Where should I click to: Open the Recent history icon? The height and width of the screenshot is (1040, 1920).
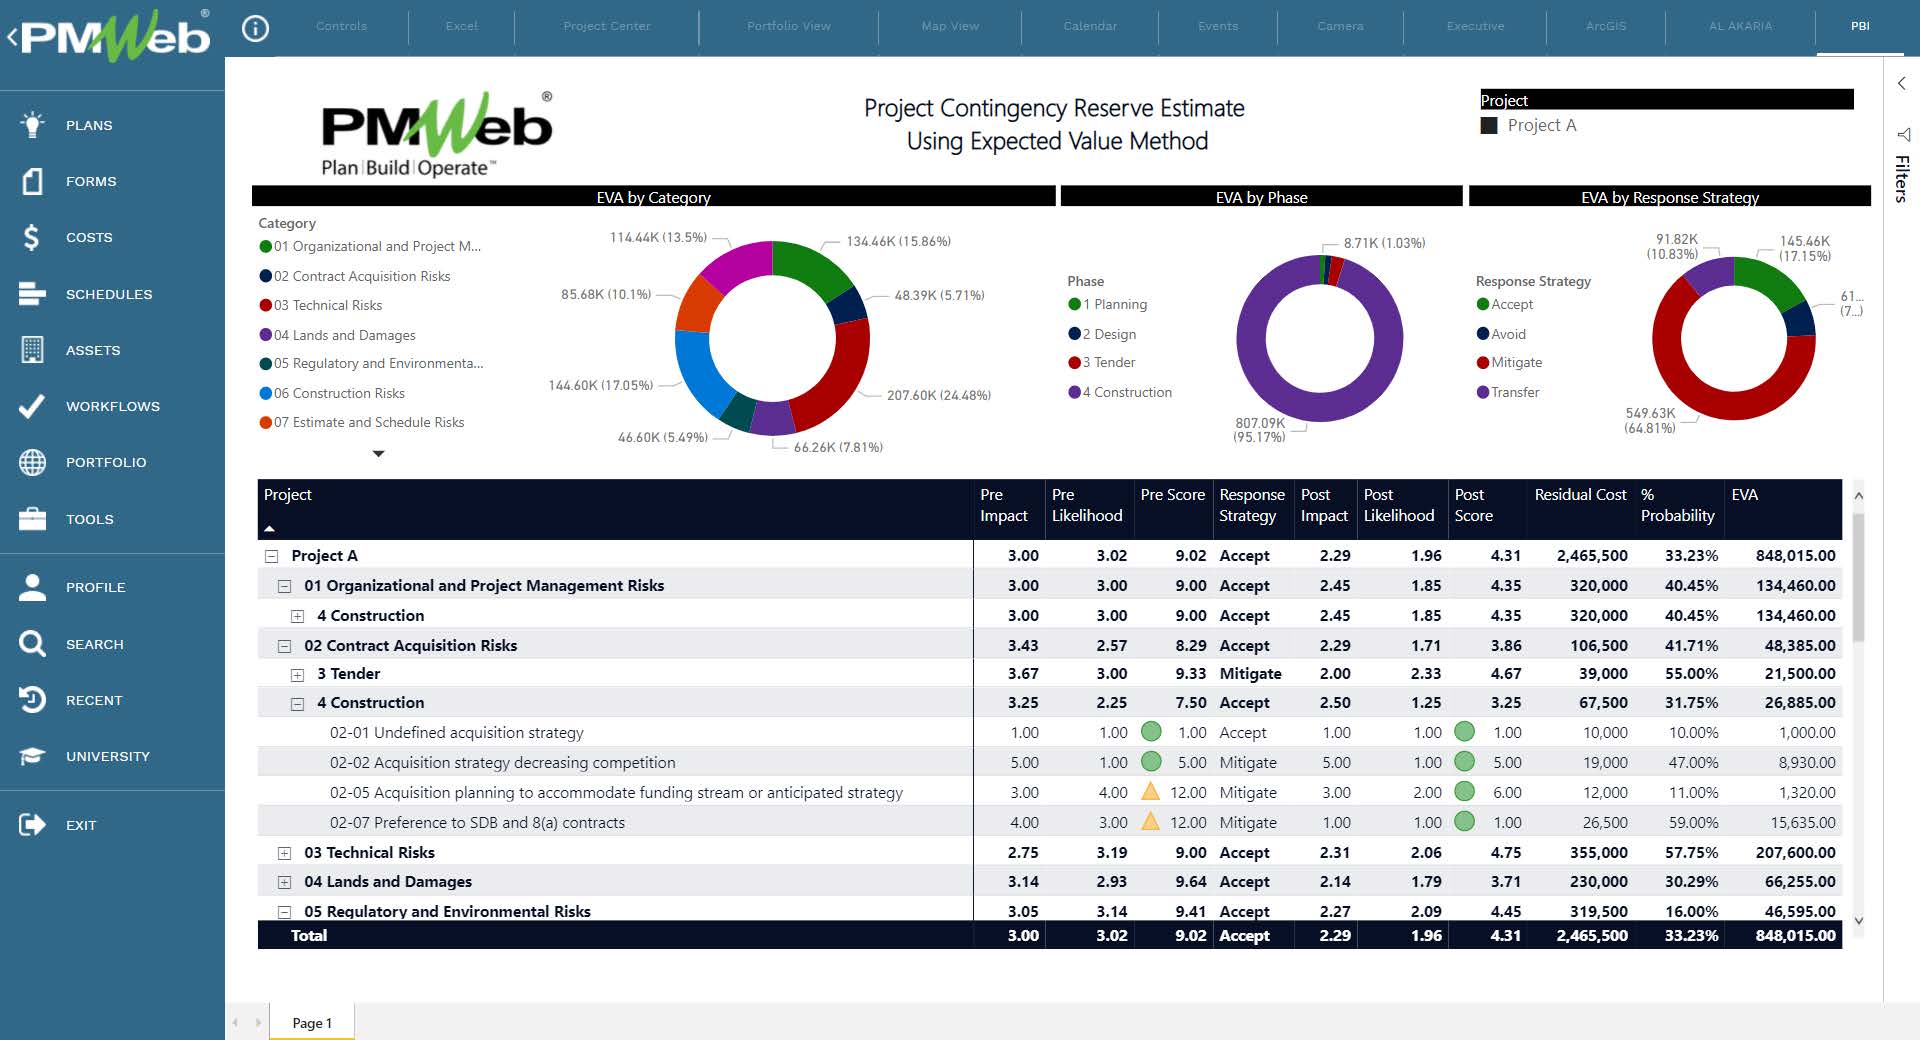point(32,700)
